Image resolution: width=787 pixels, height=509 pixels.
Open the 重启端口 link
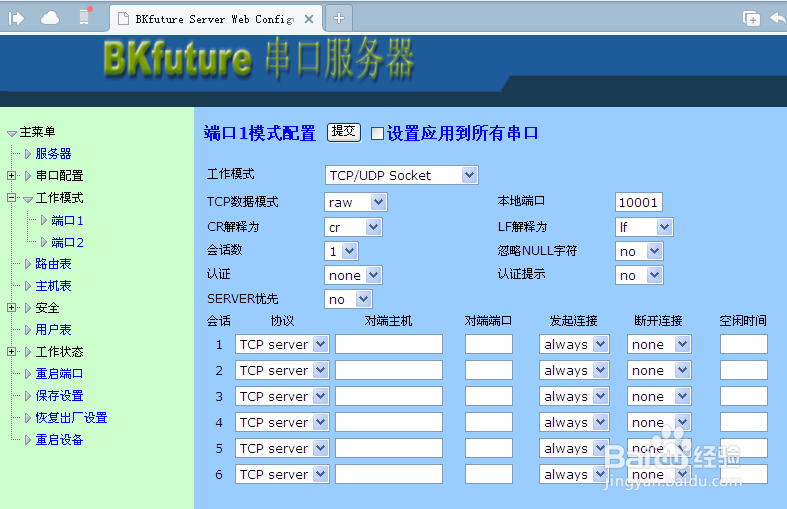(59, 373)
